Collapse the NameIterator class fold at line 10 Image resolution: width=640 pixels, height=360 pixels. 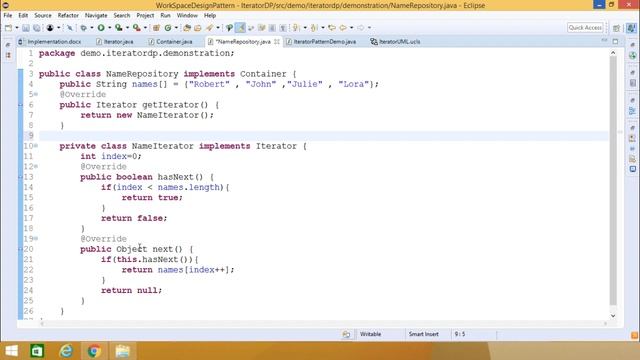pyautogui.click(x=36, y=146)
